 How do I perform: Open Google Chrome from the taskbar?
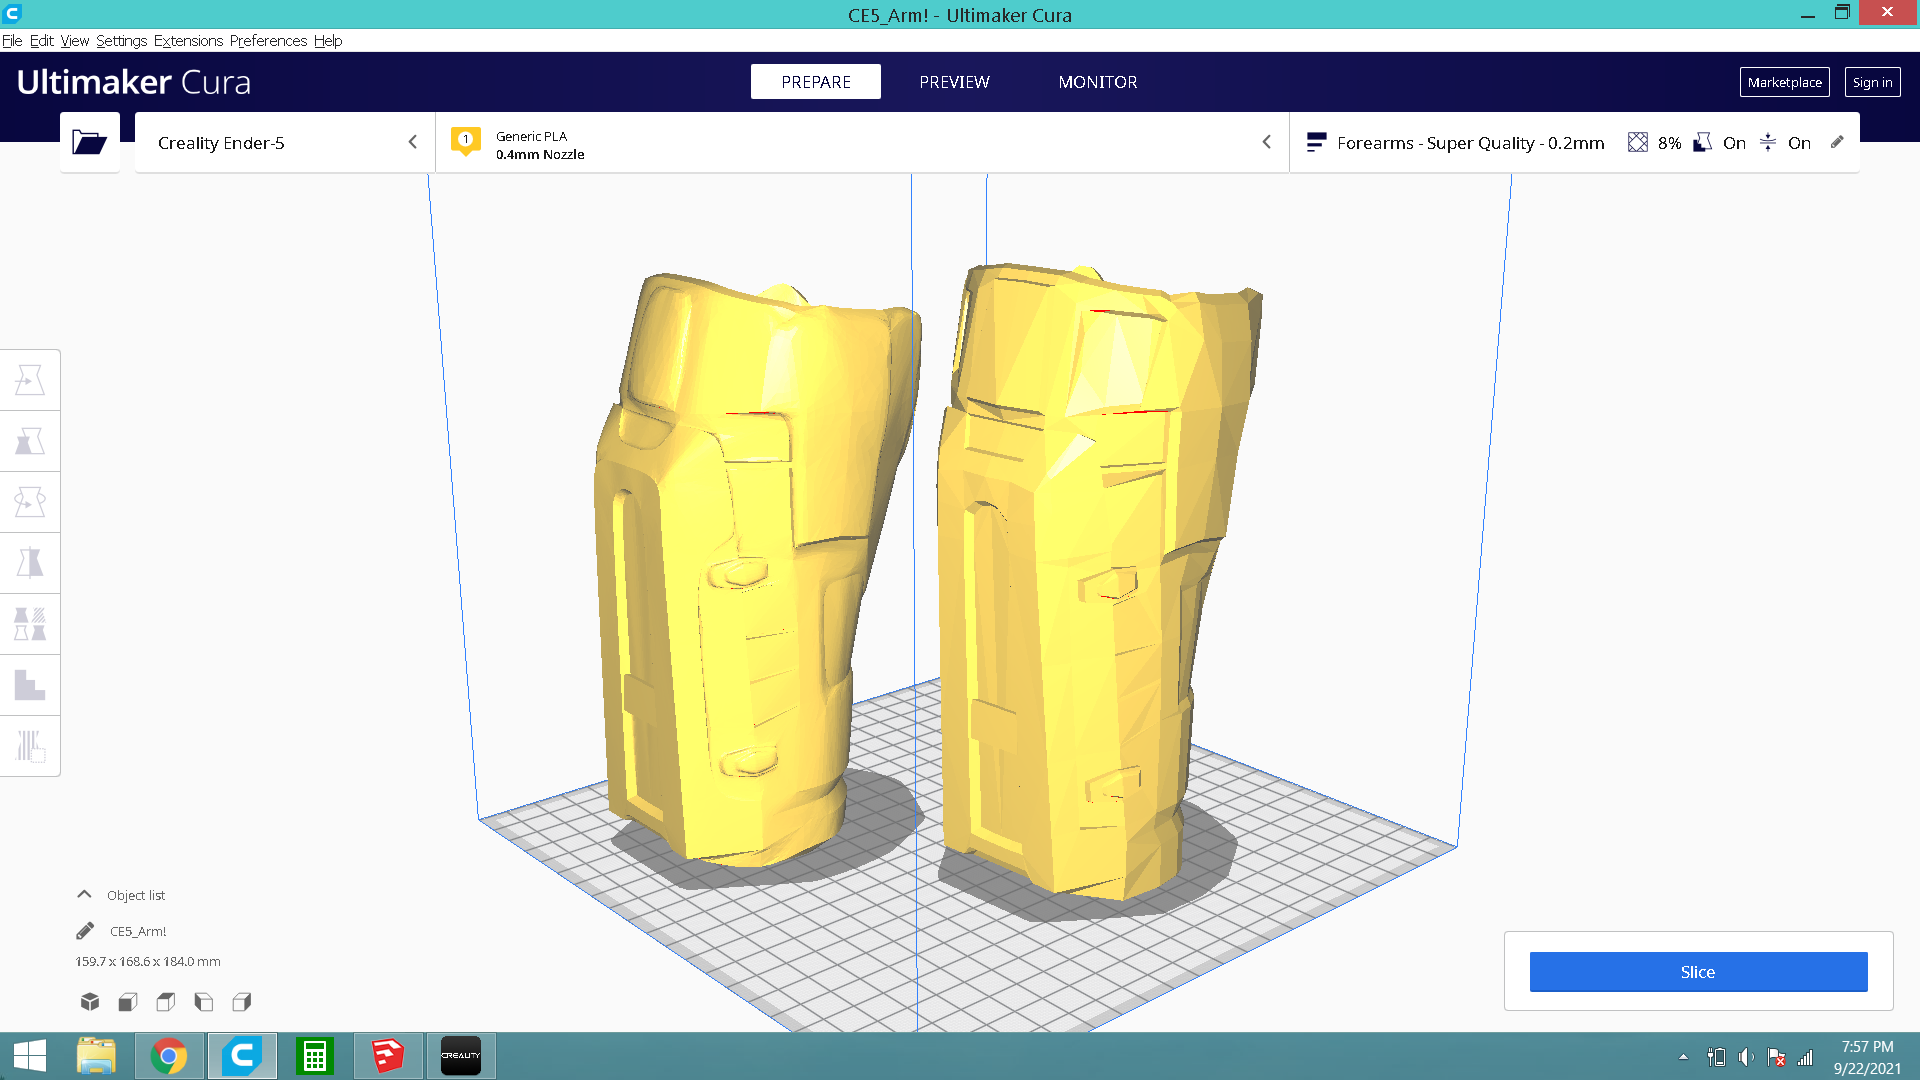tap(169, 1056)
